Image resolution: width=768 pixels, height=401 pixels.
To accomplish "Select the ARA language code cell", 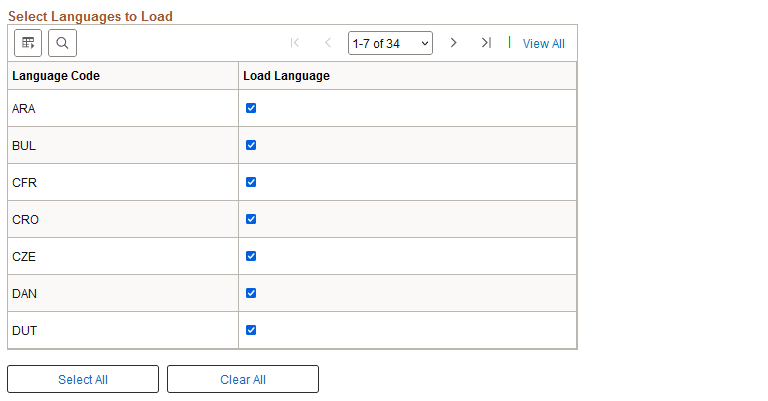I will (24, 108).
